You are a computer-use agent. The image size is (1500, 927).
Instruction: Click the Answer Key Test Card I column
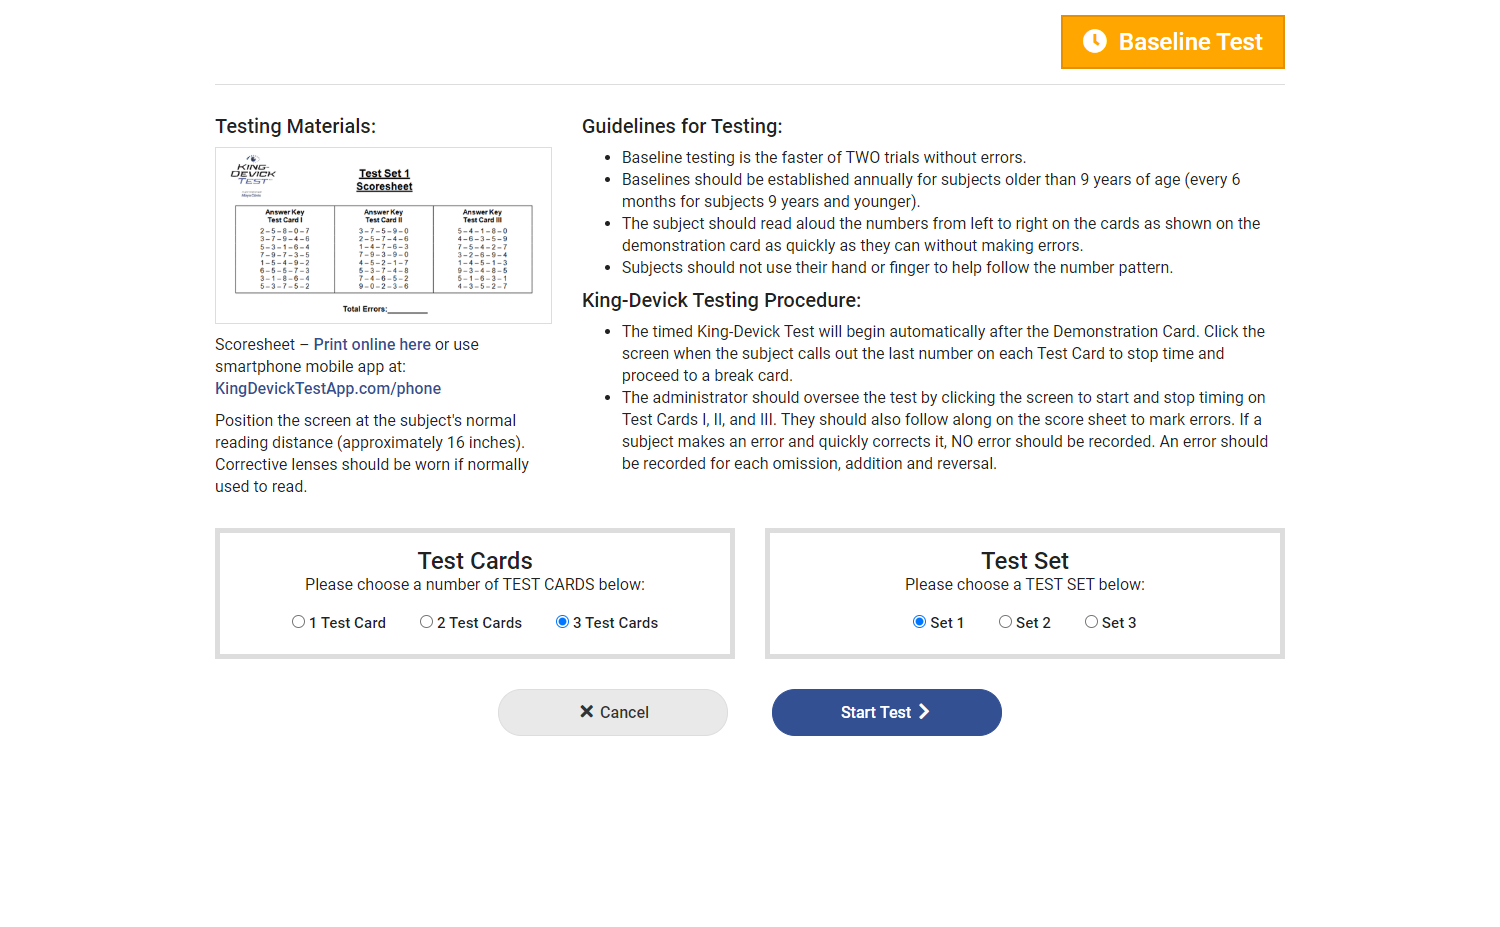tap(286, 250)
